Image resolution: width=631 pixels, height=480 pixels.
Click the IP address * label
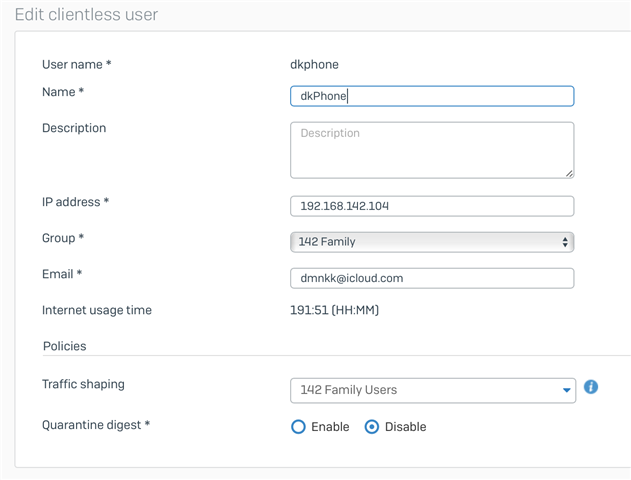coord(75,202)
